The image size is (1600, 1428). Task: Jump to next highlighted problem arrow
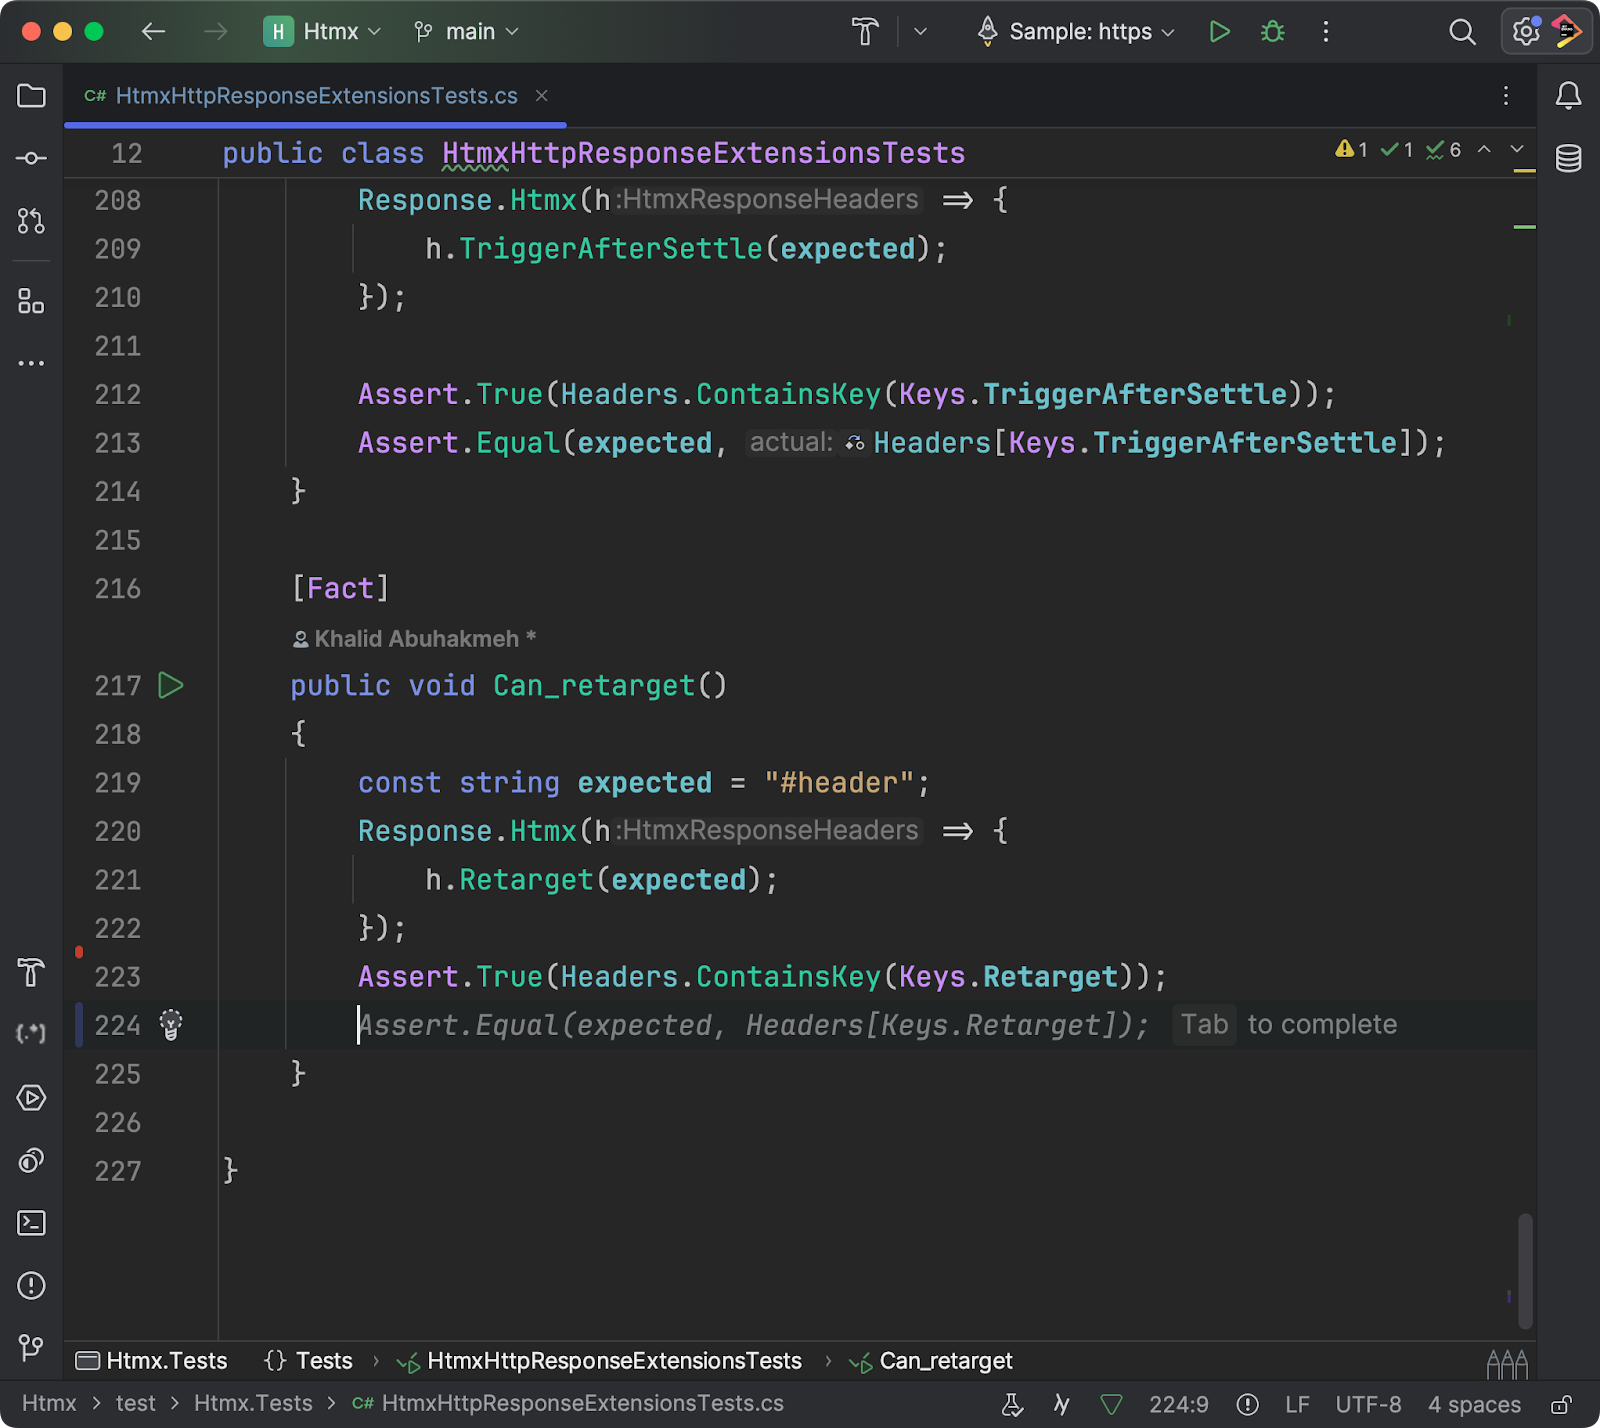pos(1517,149)
